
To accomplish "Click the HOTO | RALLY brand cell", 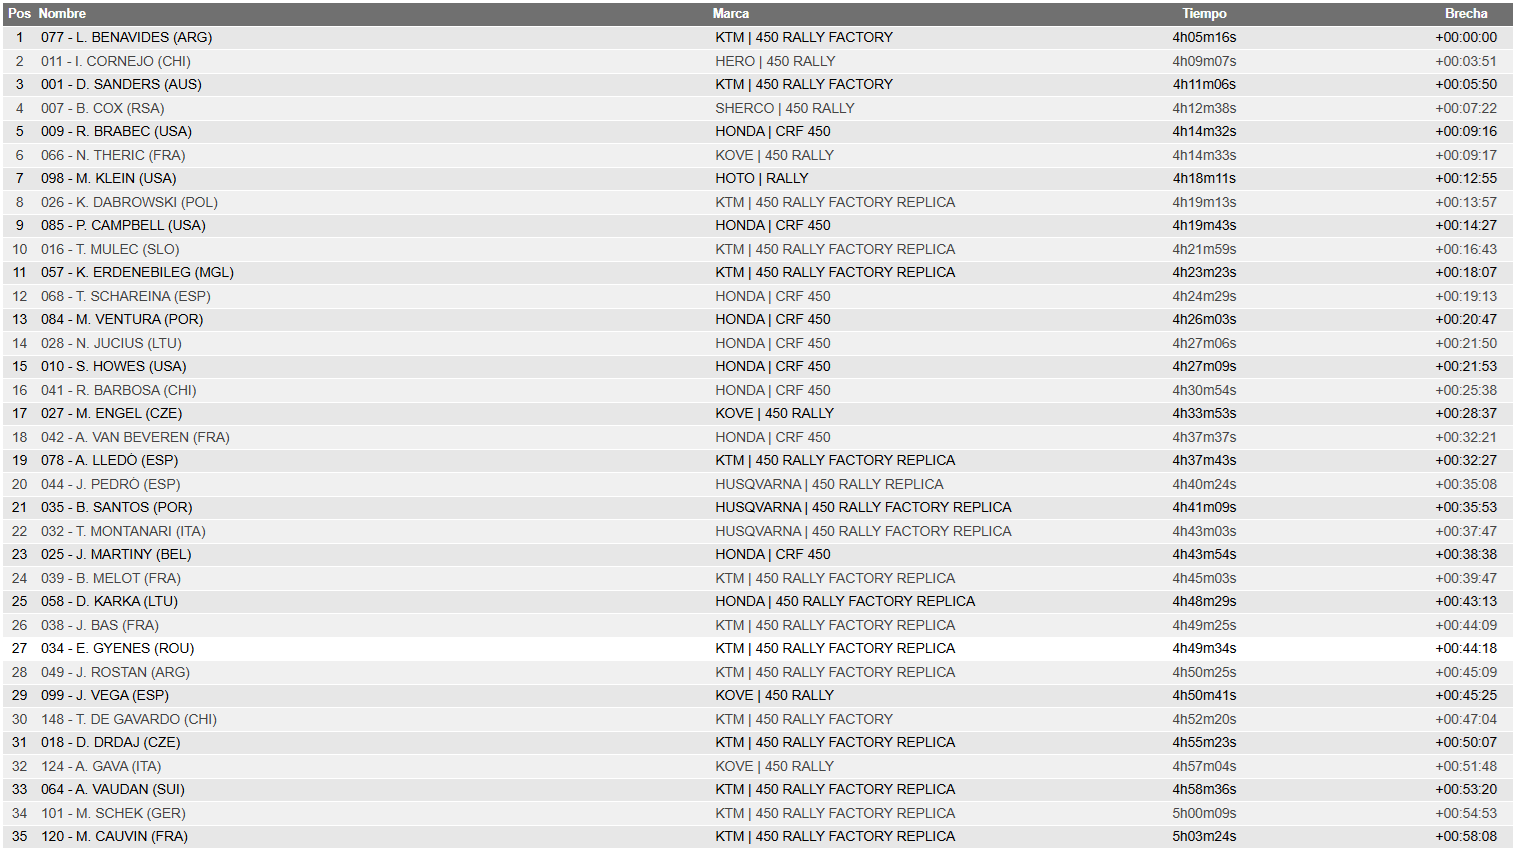I will (761, 178).
